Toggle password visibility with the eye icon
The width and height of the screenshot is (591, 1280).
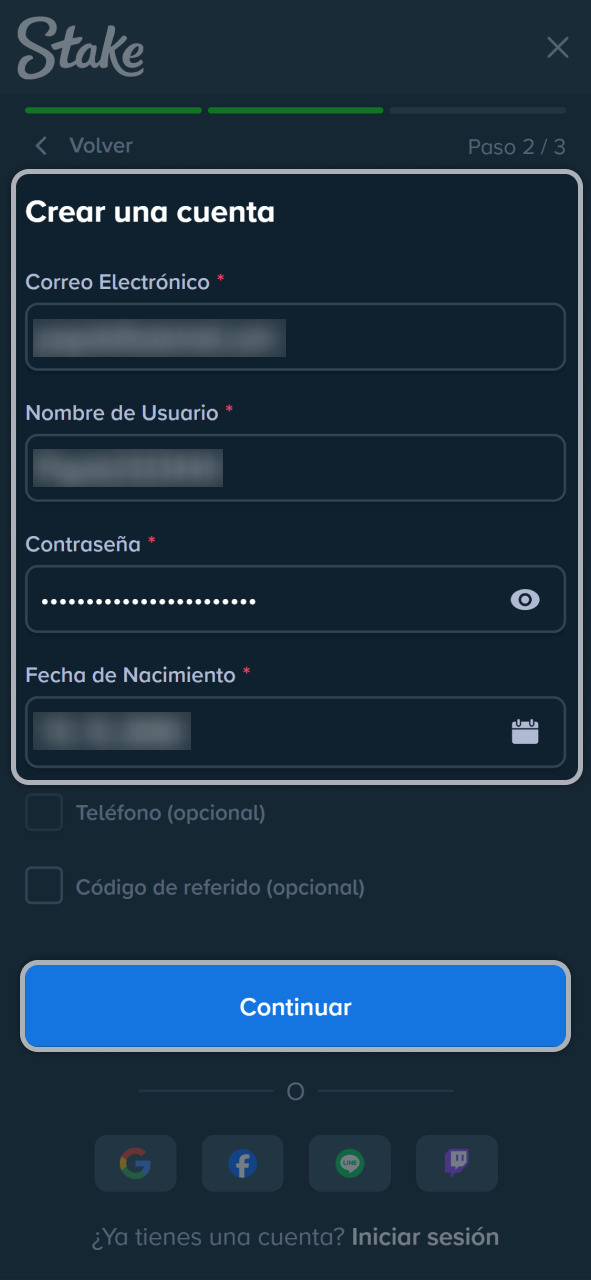[x=524, y=599]
